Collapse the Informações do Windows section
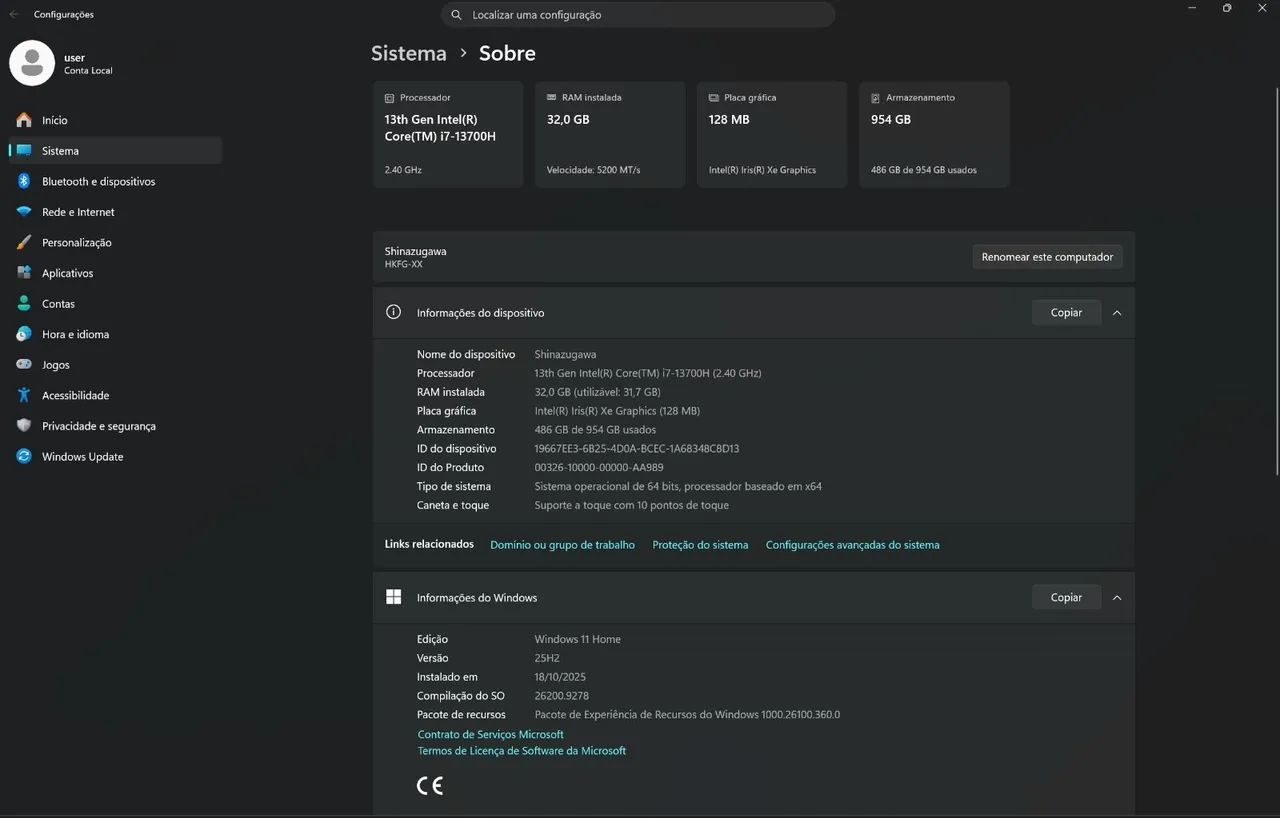Image resolution: width=1280 pixels, height=818 pixels. pos(1117,598)
